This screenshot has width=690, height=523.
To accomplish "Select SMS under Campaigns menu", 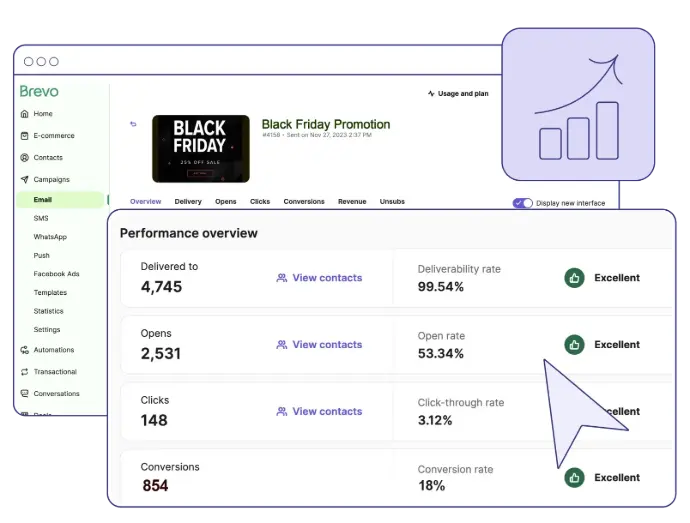I will tap(41, 218).
